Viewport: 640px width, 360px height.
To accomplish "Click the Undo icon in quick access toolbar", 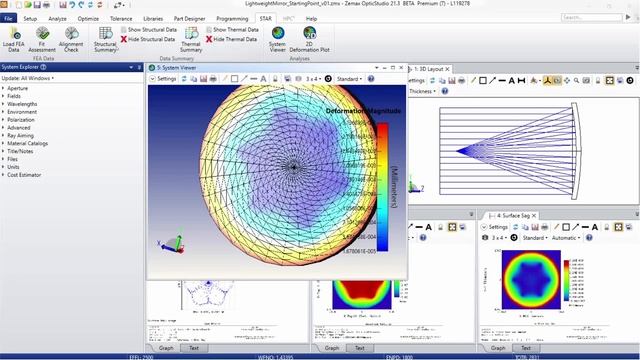I will 72,5.
